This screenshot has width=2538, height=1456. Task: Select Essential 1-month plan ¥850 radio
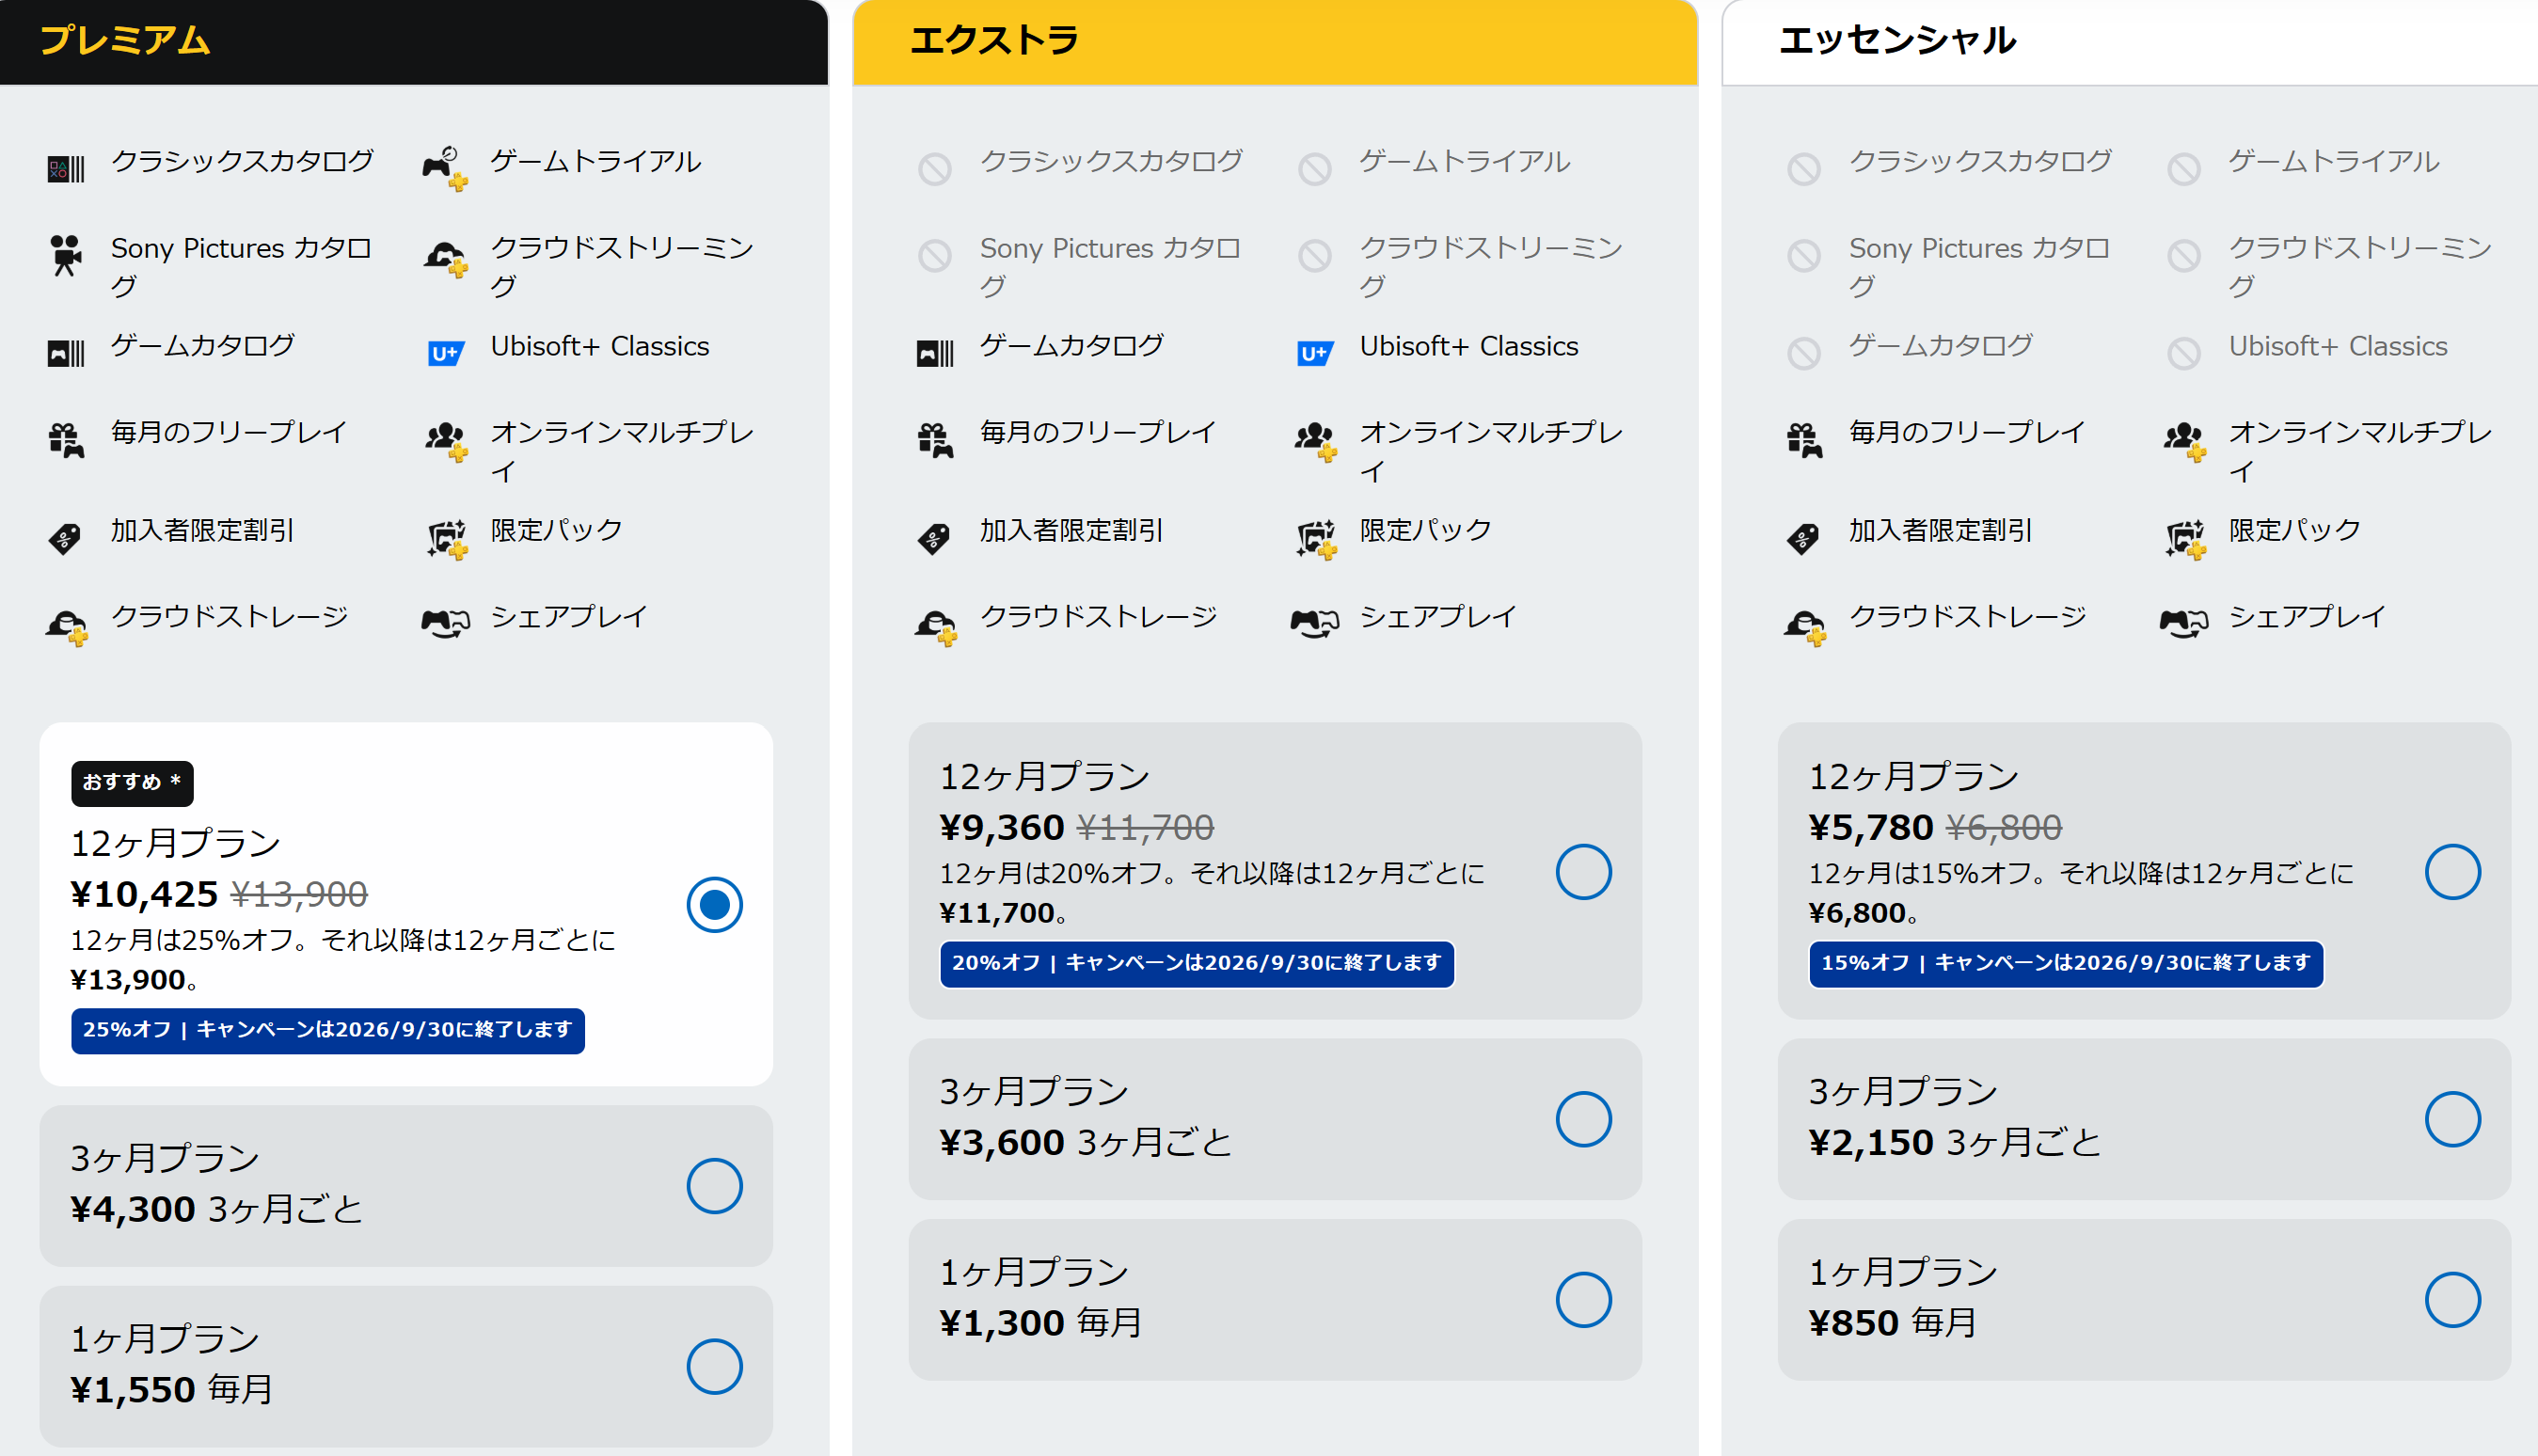tap(2452, 1300)
